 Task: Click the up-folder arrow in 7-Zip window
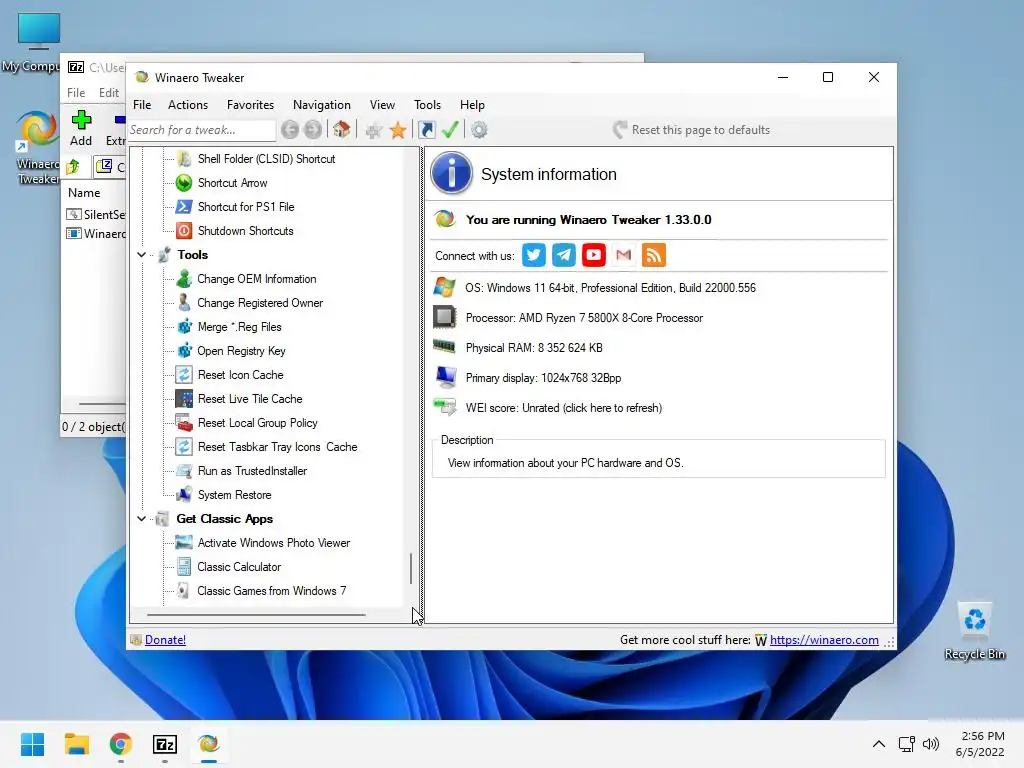click(73, 167)
